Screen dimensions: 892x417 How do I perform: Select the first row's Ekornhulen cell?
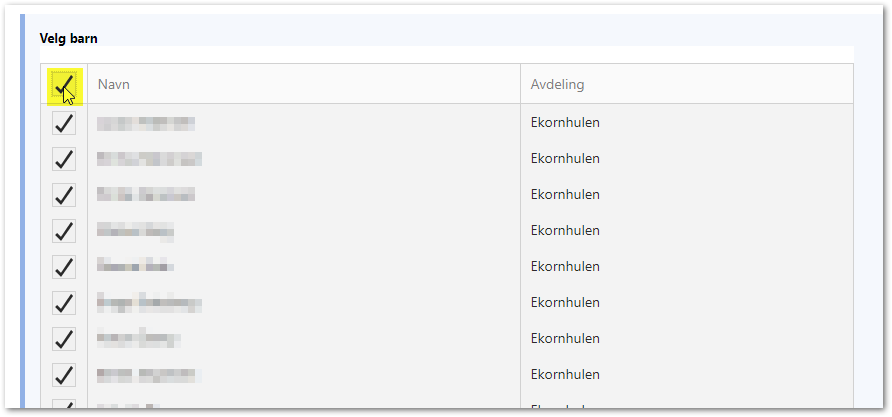tap(565, 122)
